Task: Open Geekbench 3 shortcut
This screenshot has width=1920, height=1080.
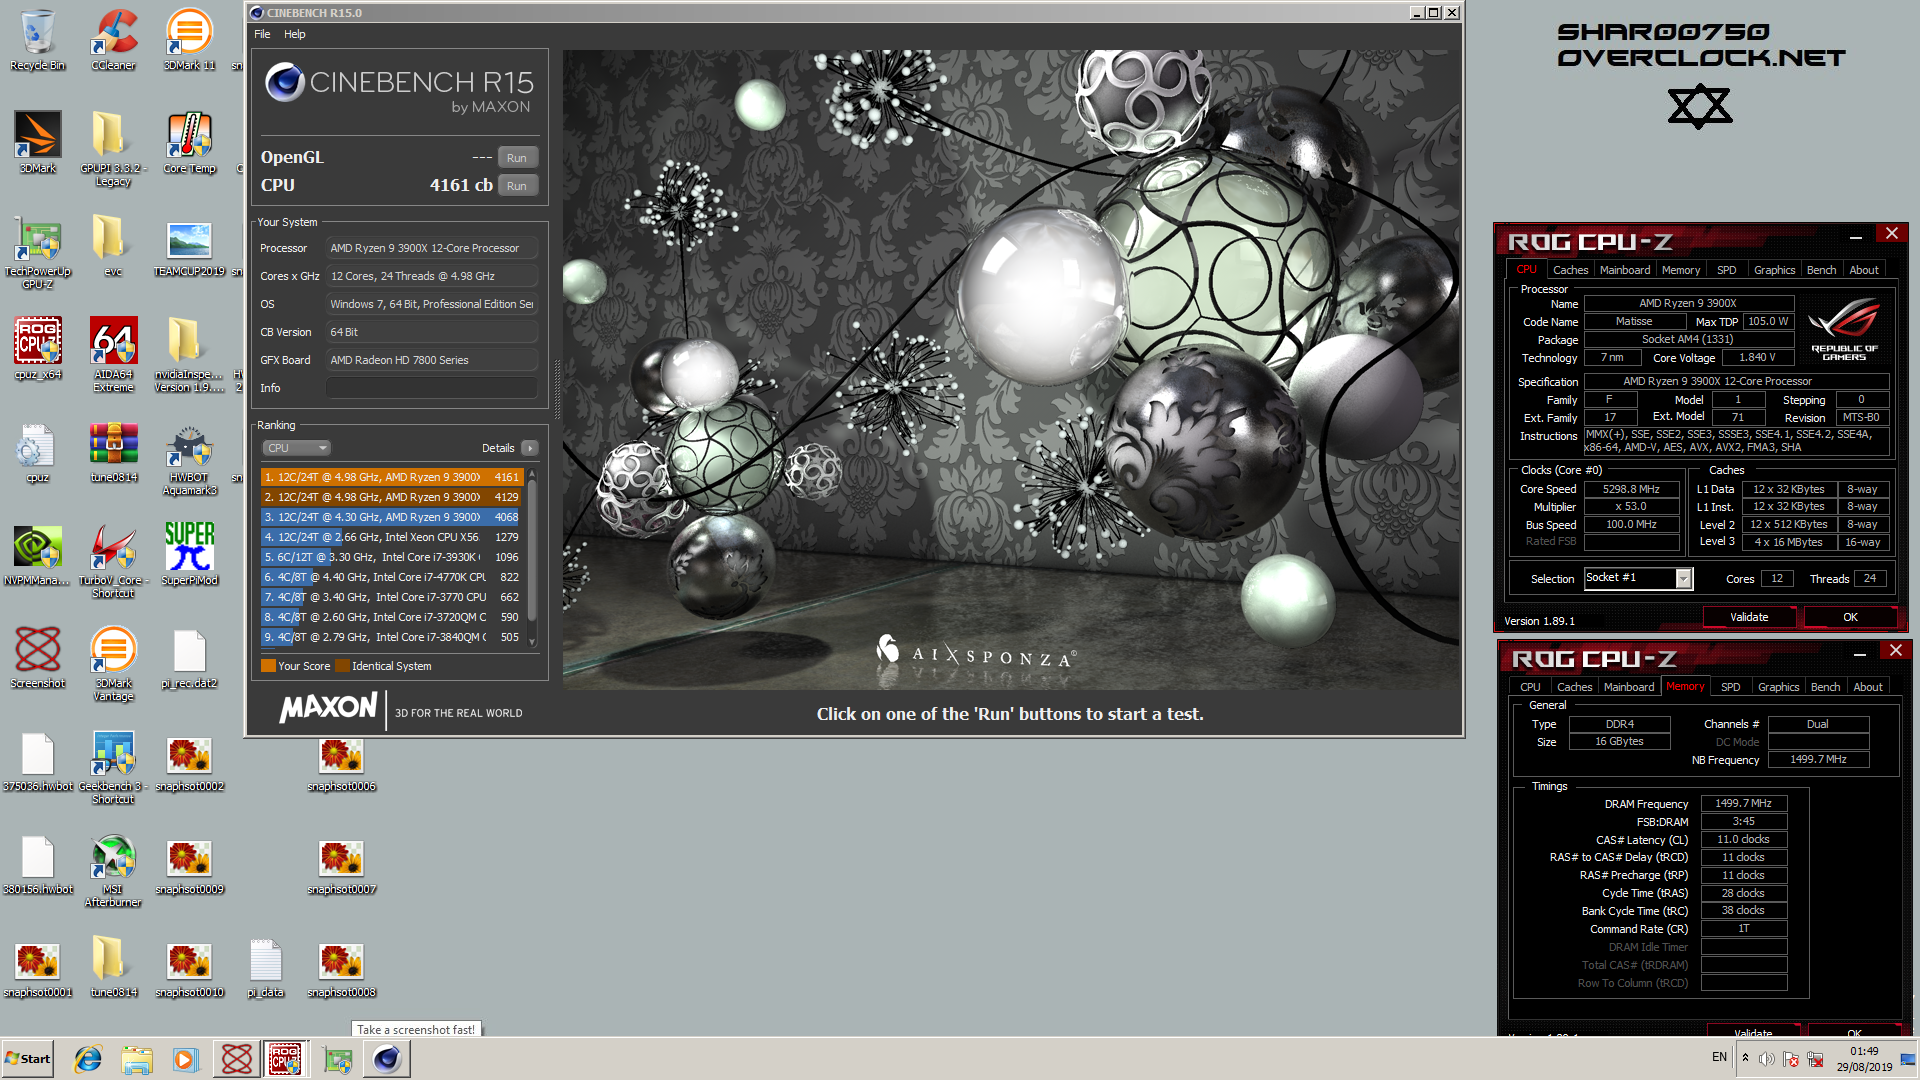Action: [113, 767]
